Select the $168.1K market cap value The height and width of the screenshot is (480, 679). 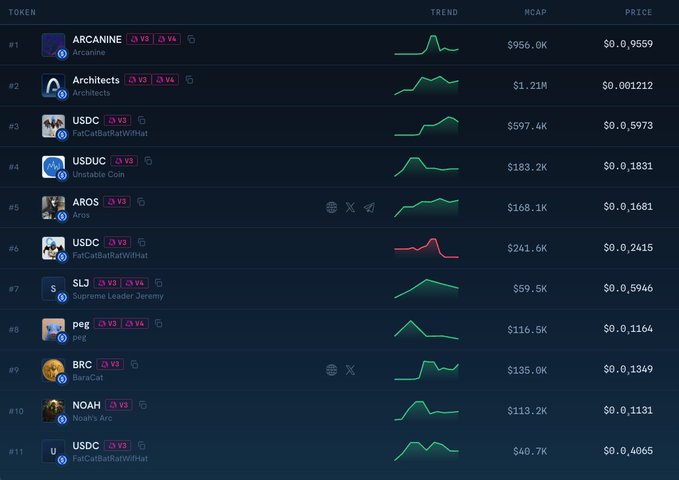click(527, 208)
